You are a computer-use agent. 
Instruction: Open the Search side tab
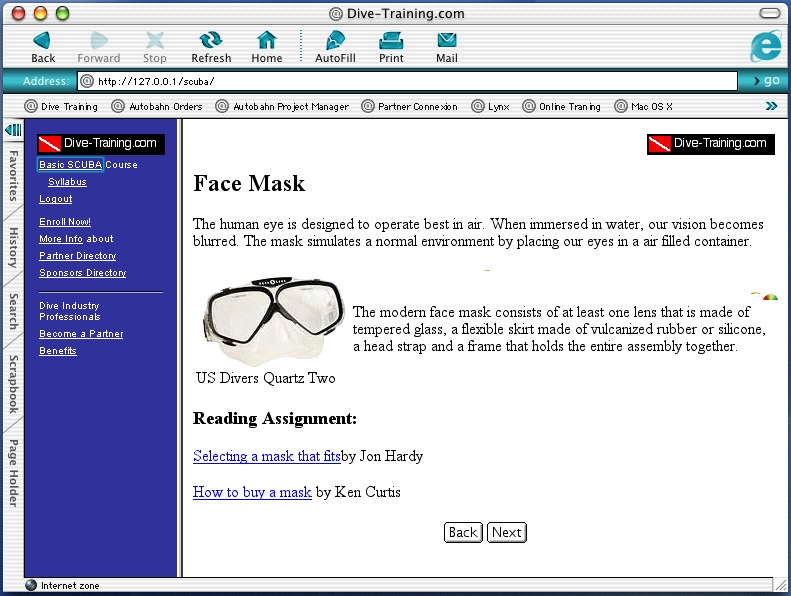[x=14, y=311]
